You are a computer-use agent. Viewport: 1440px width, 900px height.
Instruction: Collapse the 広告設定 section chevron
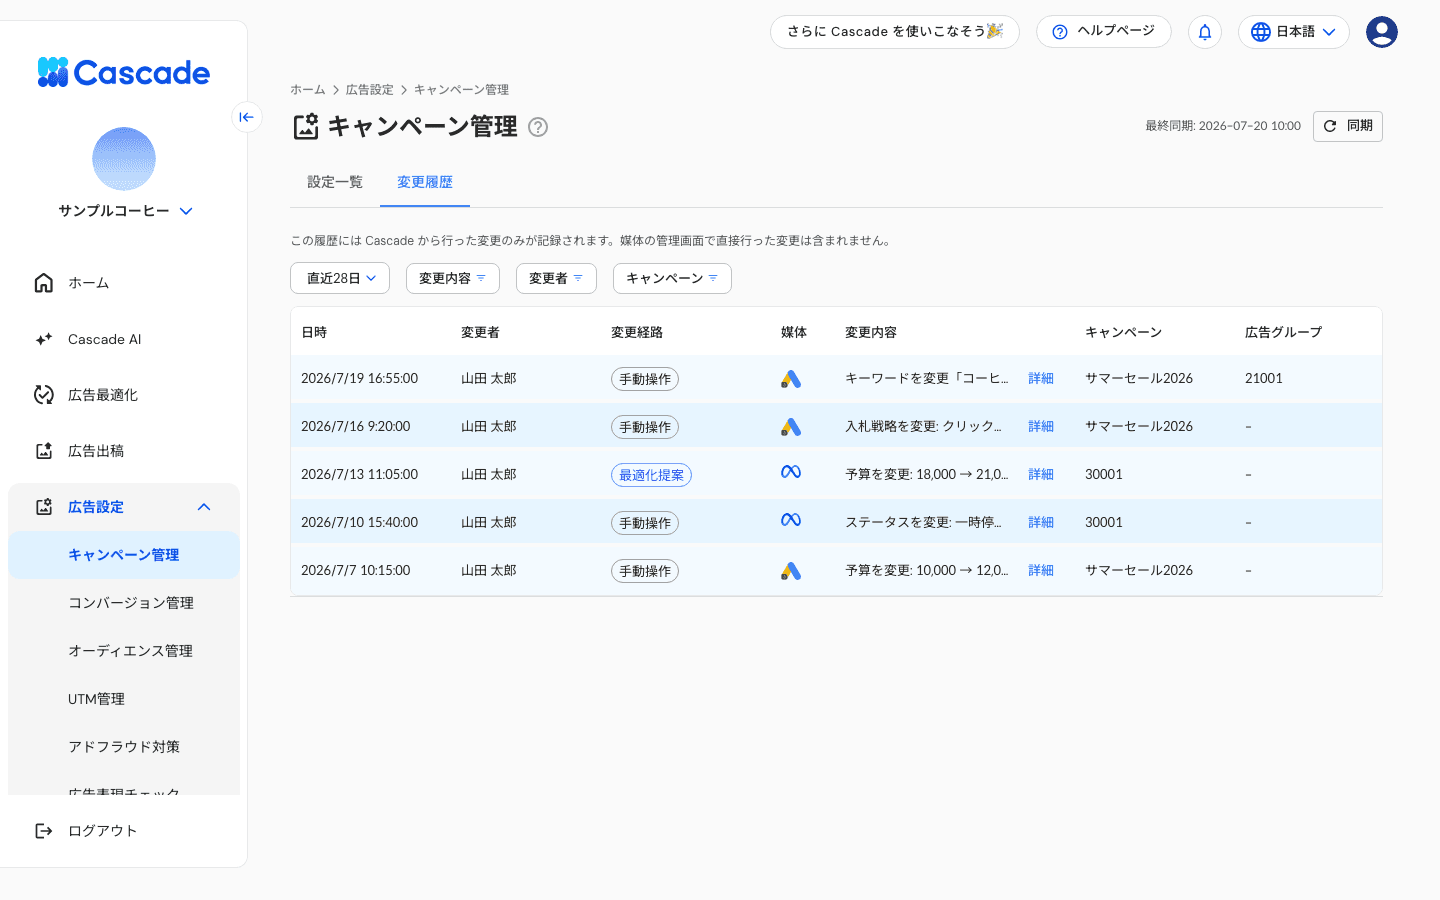(x=204, y=507)
